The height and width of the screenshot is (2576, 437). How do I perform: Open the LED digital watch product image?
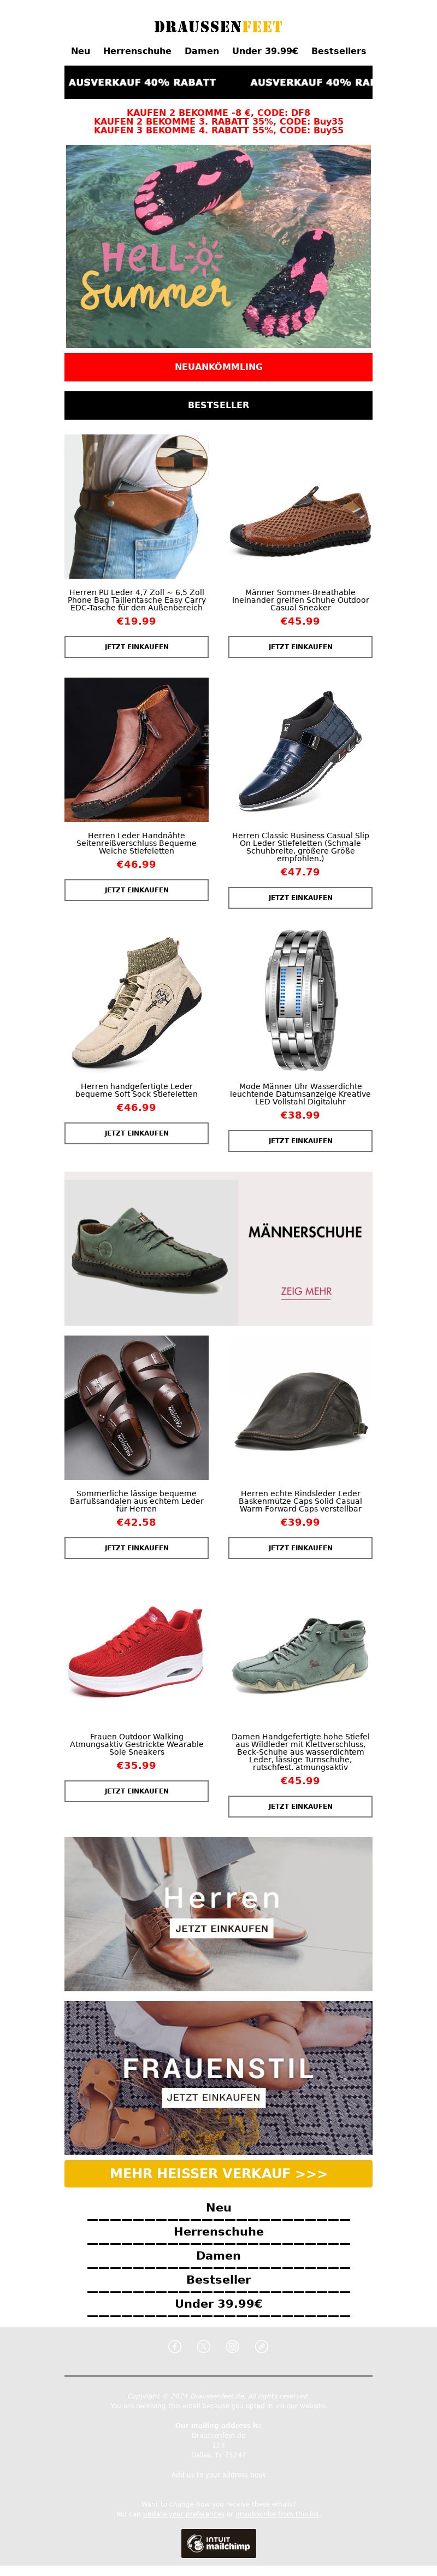click(300, 1000)
